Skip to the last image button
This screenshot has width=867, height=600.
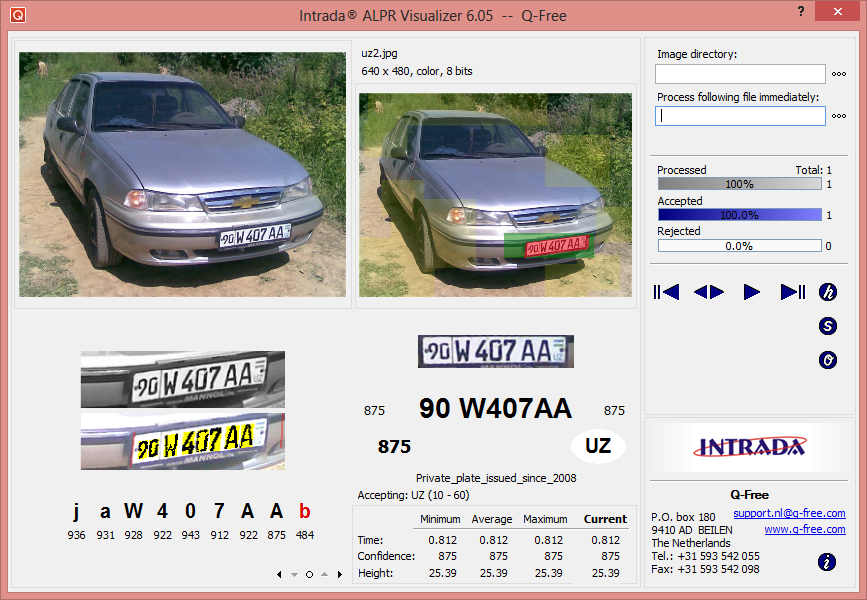point(792,292)
